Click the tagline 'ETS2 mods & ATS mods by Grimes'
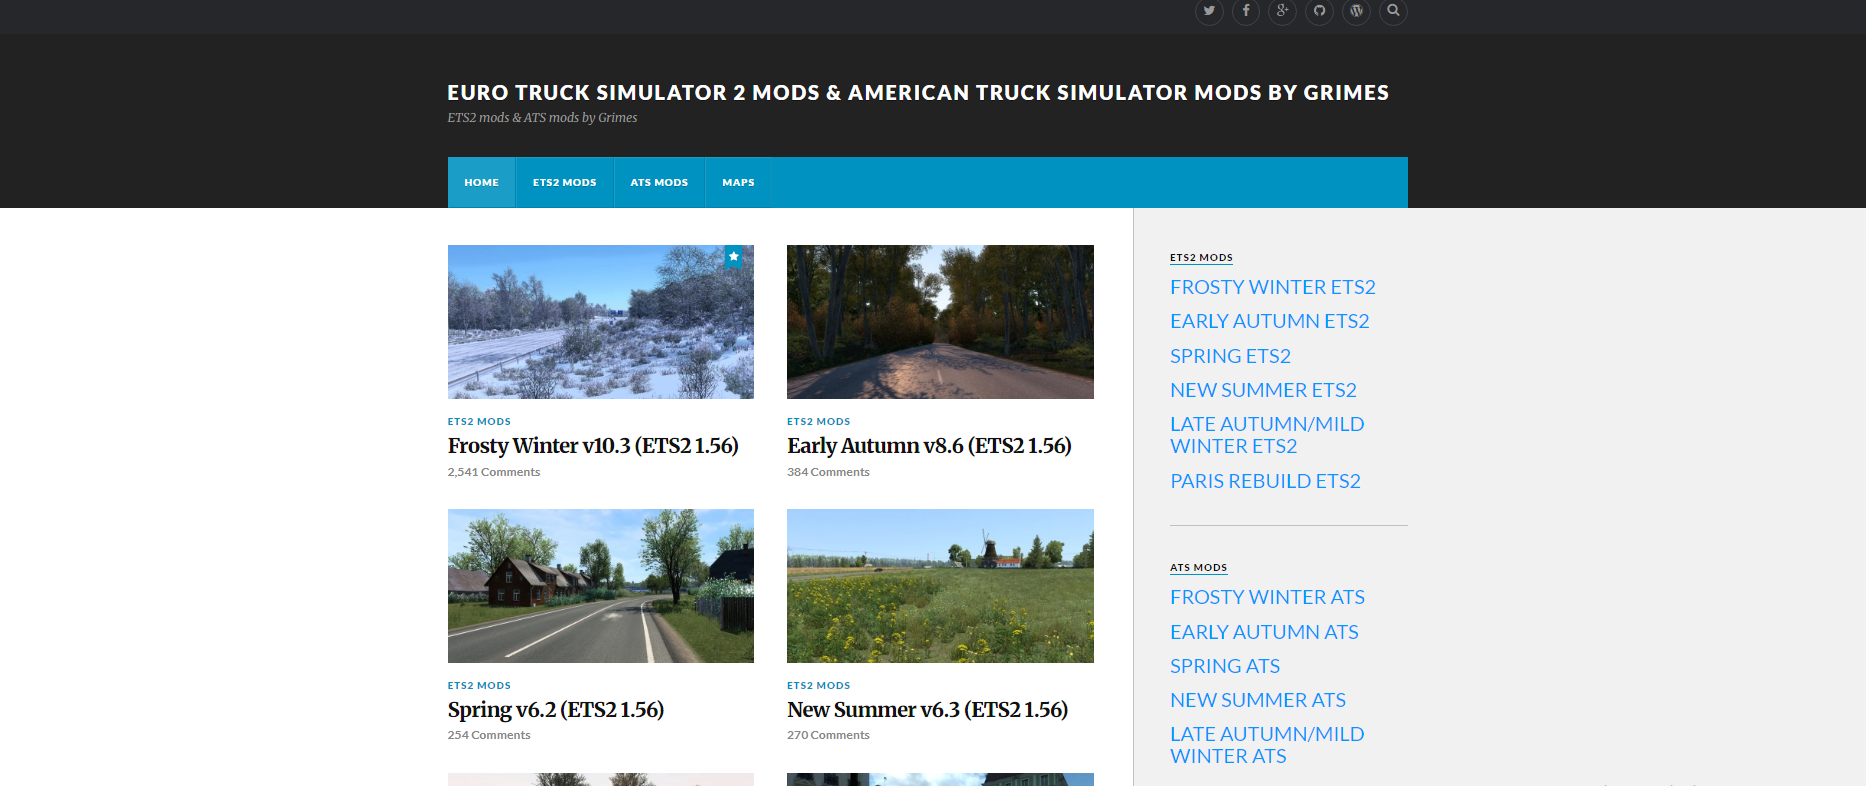The image size is (1866, 786). point(542,118)
